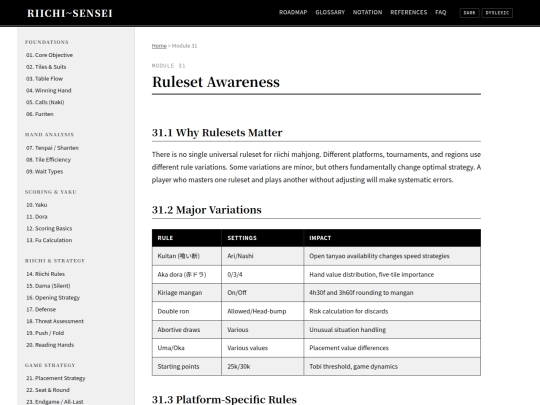Open 02. Tiles & Suits module
This screenshot has width=540, height=405.
(46, 67)
